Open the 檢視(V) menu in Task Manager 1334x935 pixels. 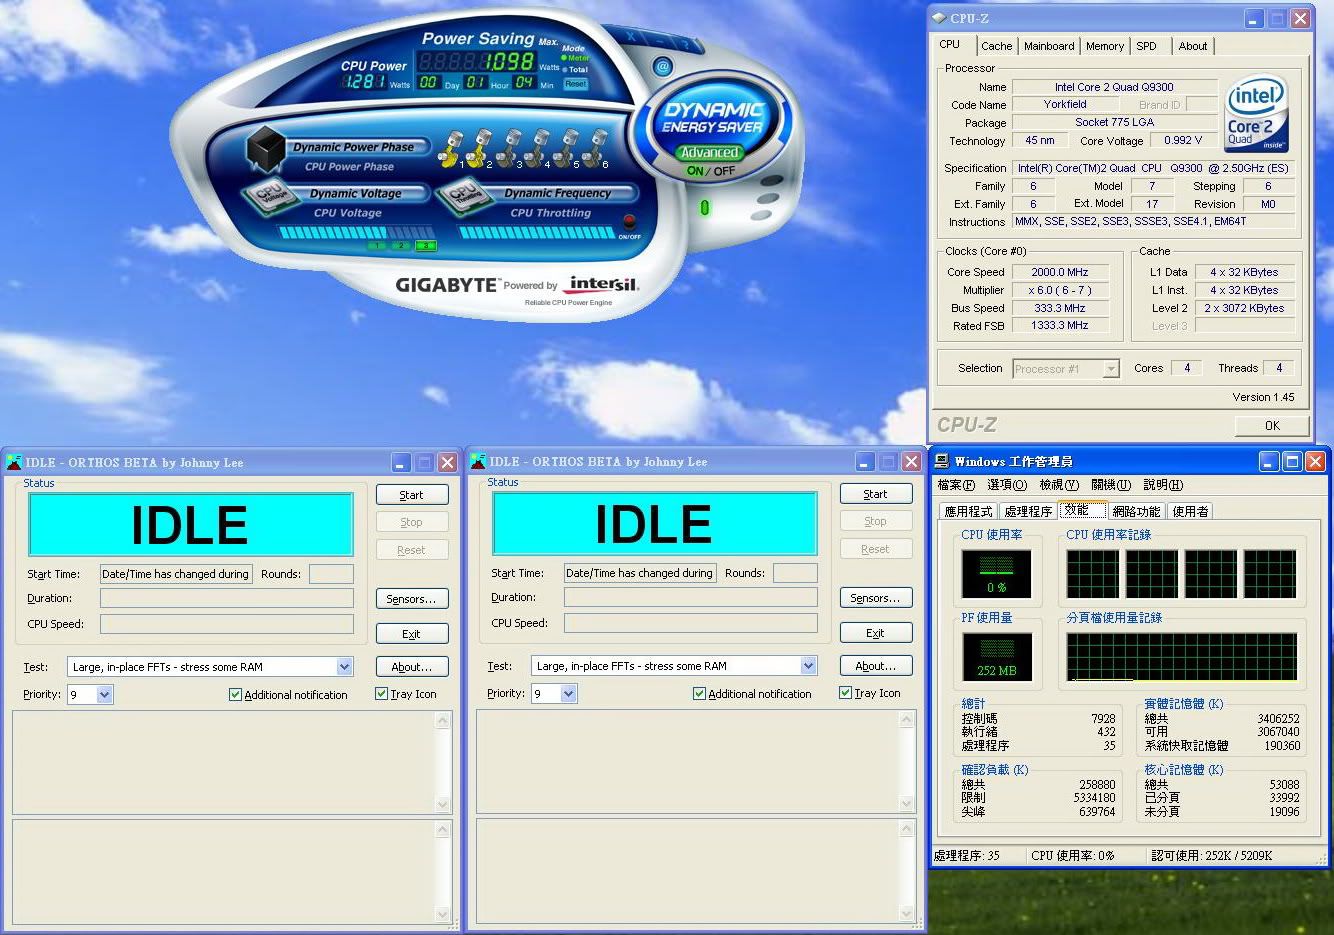1059,485
